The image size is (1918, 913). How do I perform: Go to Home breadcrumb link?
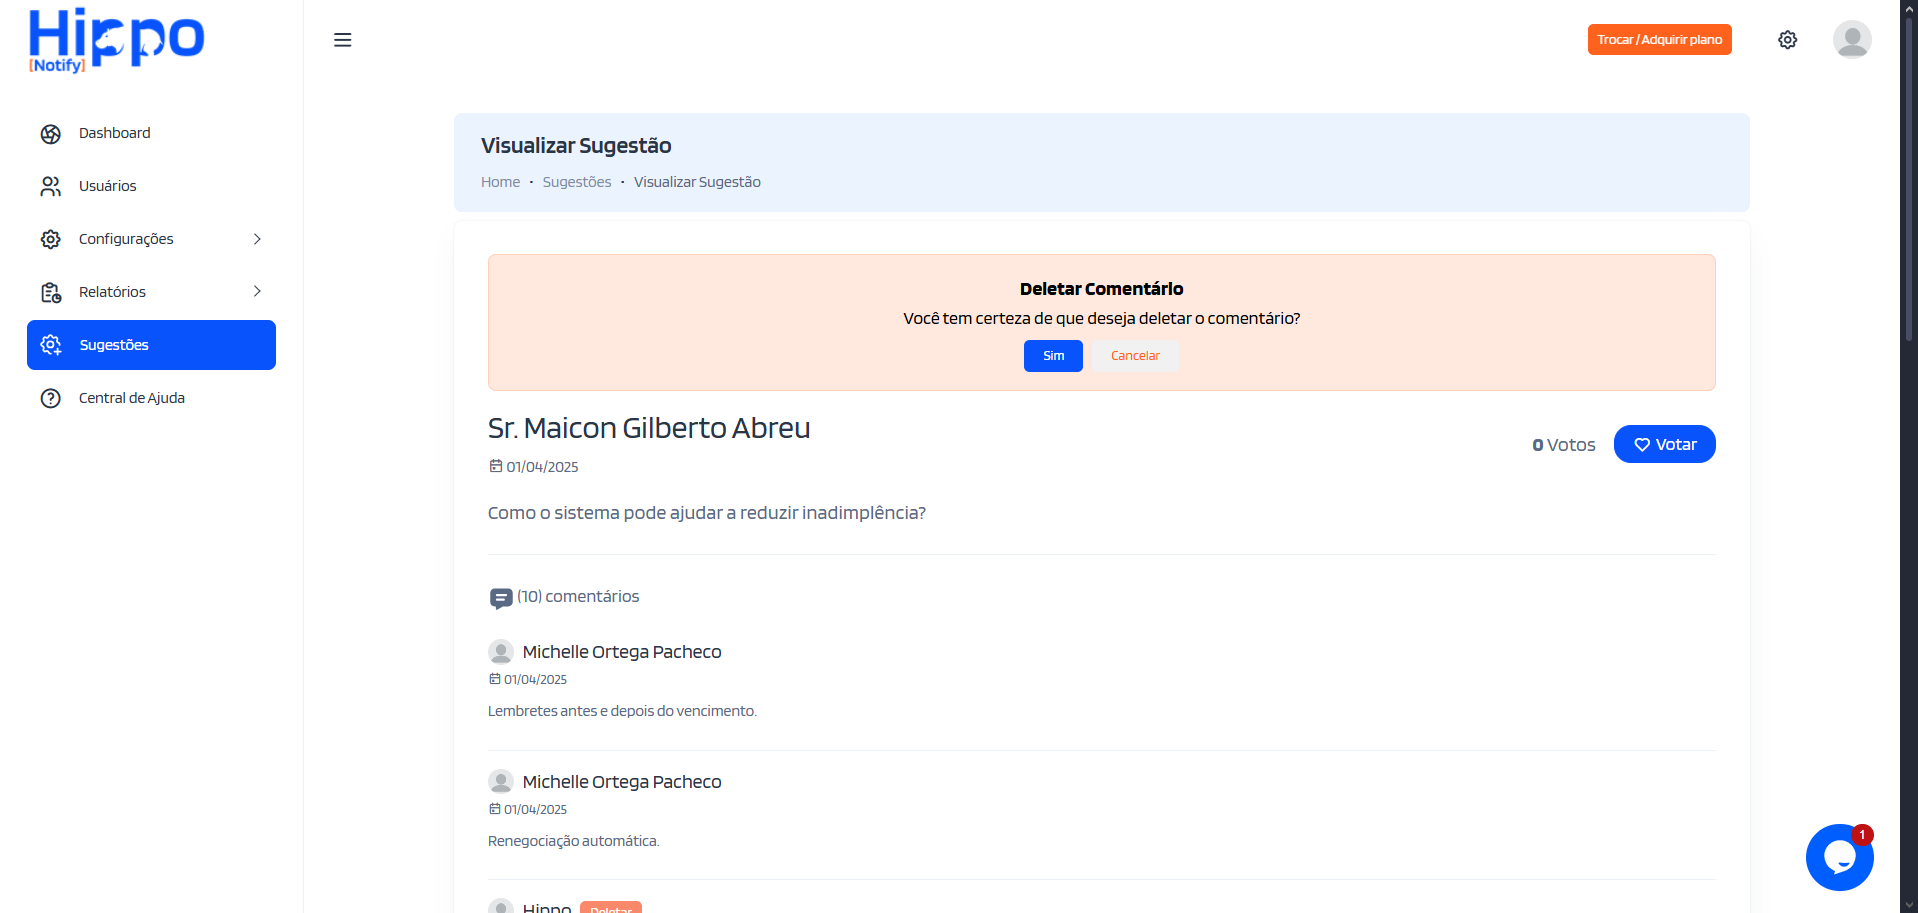500,182
